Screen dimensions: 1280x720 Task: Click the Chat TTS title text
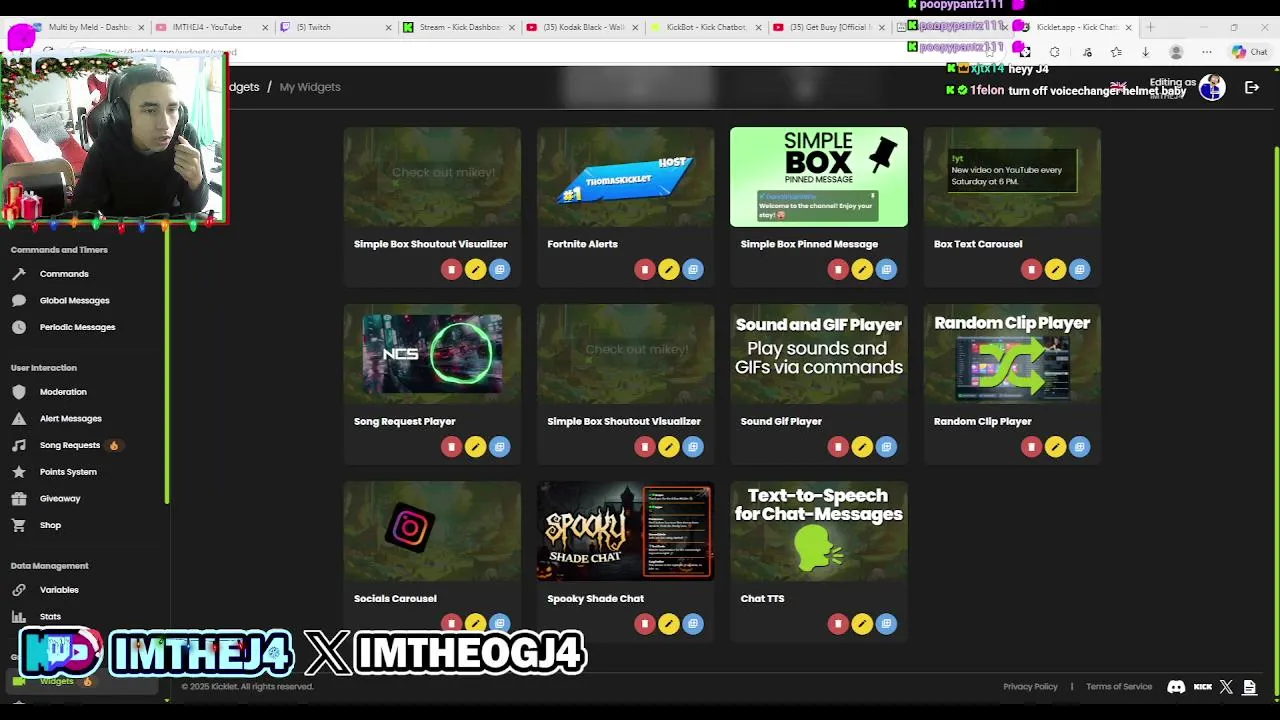[x=762, y=598]
